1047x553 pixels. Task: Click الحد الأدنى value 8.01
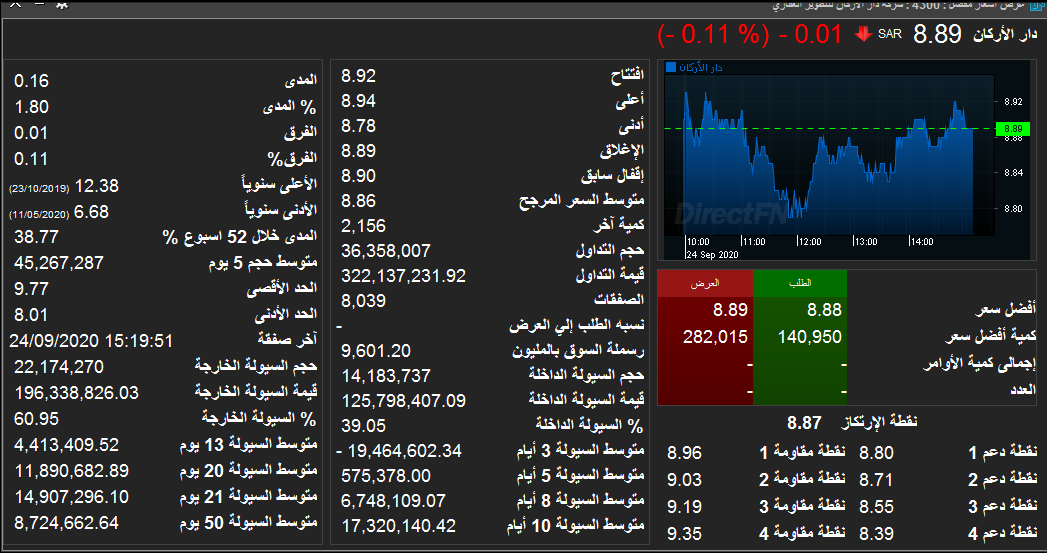tap(31, 315)
